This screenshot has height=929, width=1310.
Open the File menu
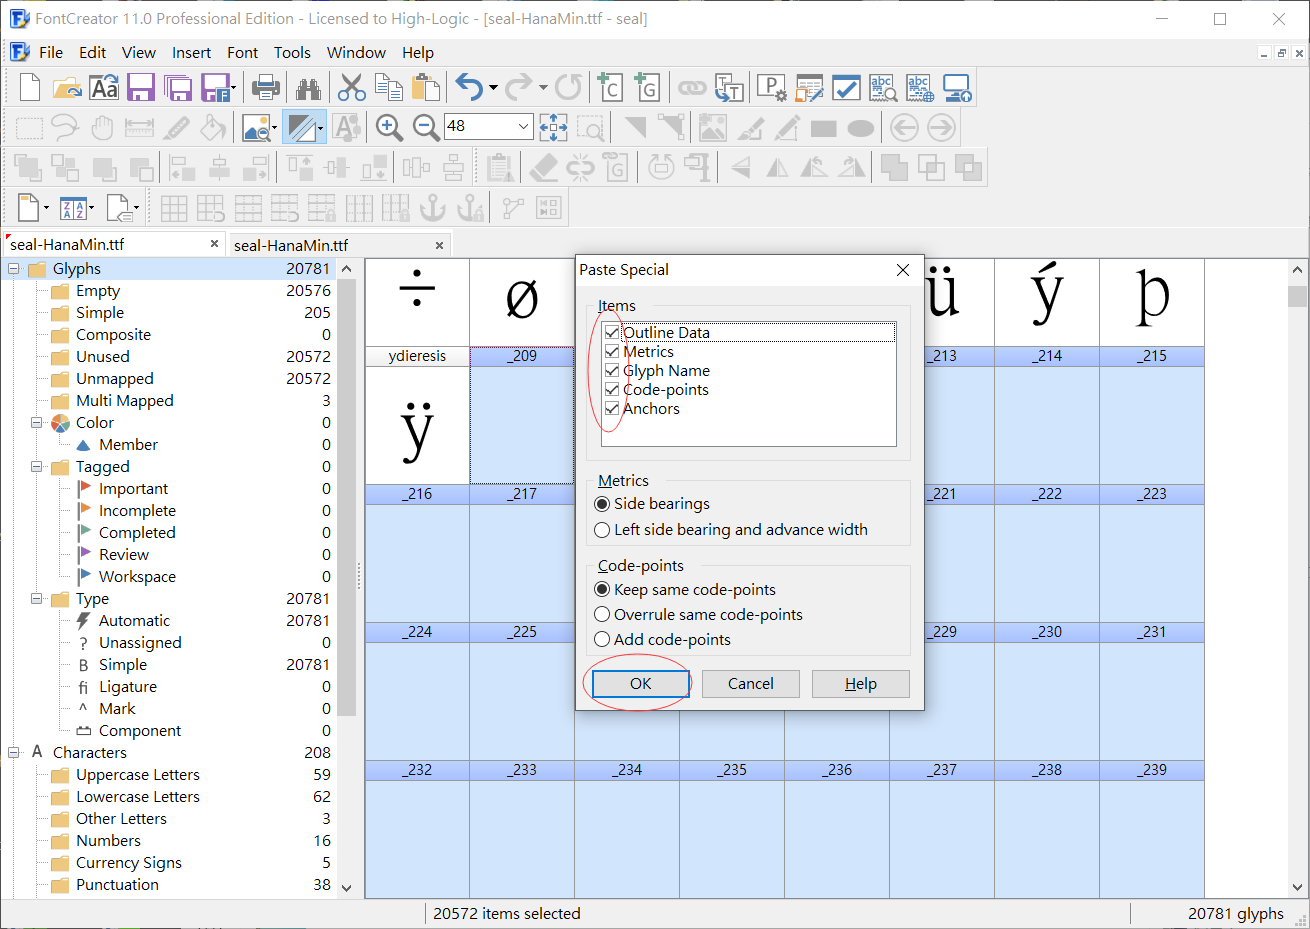tap(51, 53)
